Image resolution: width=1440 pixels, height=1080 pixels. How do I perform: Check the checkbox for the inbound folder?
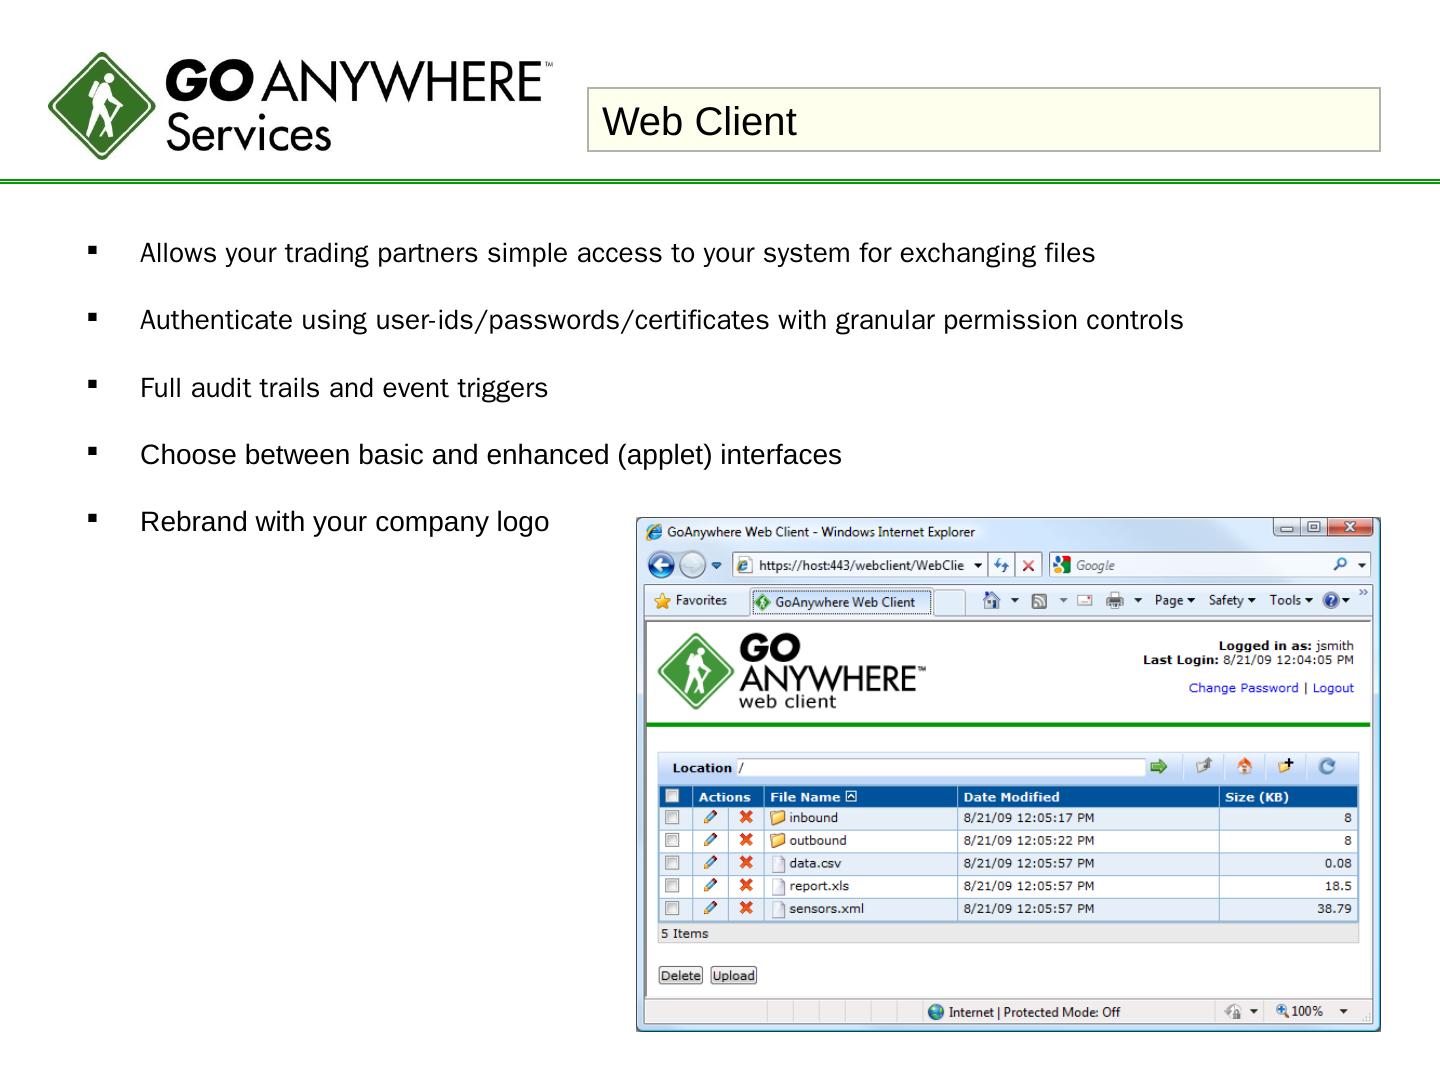tap(673, 818)
